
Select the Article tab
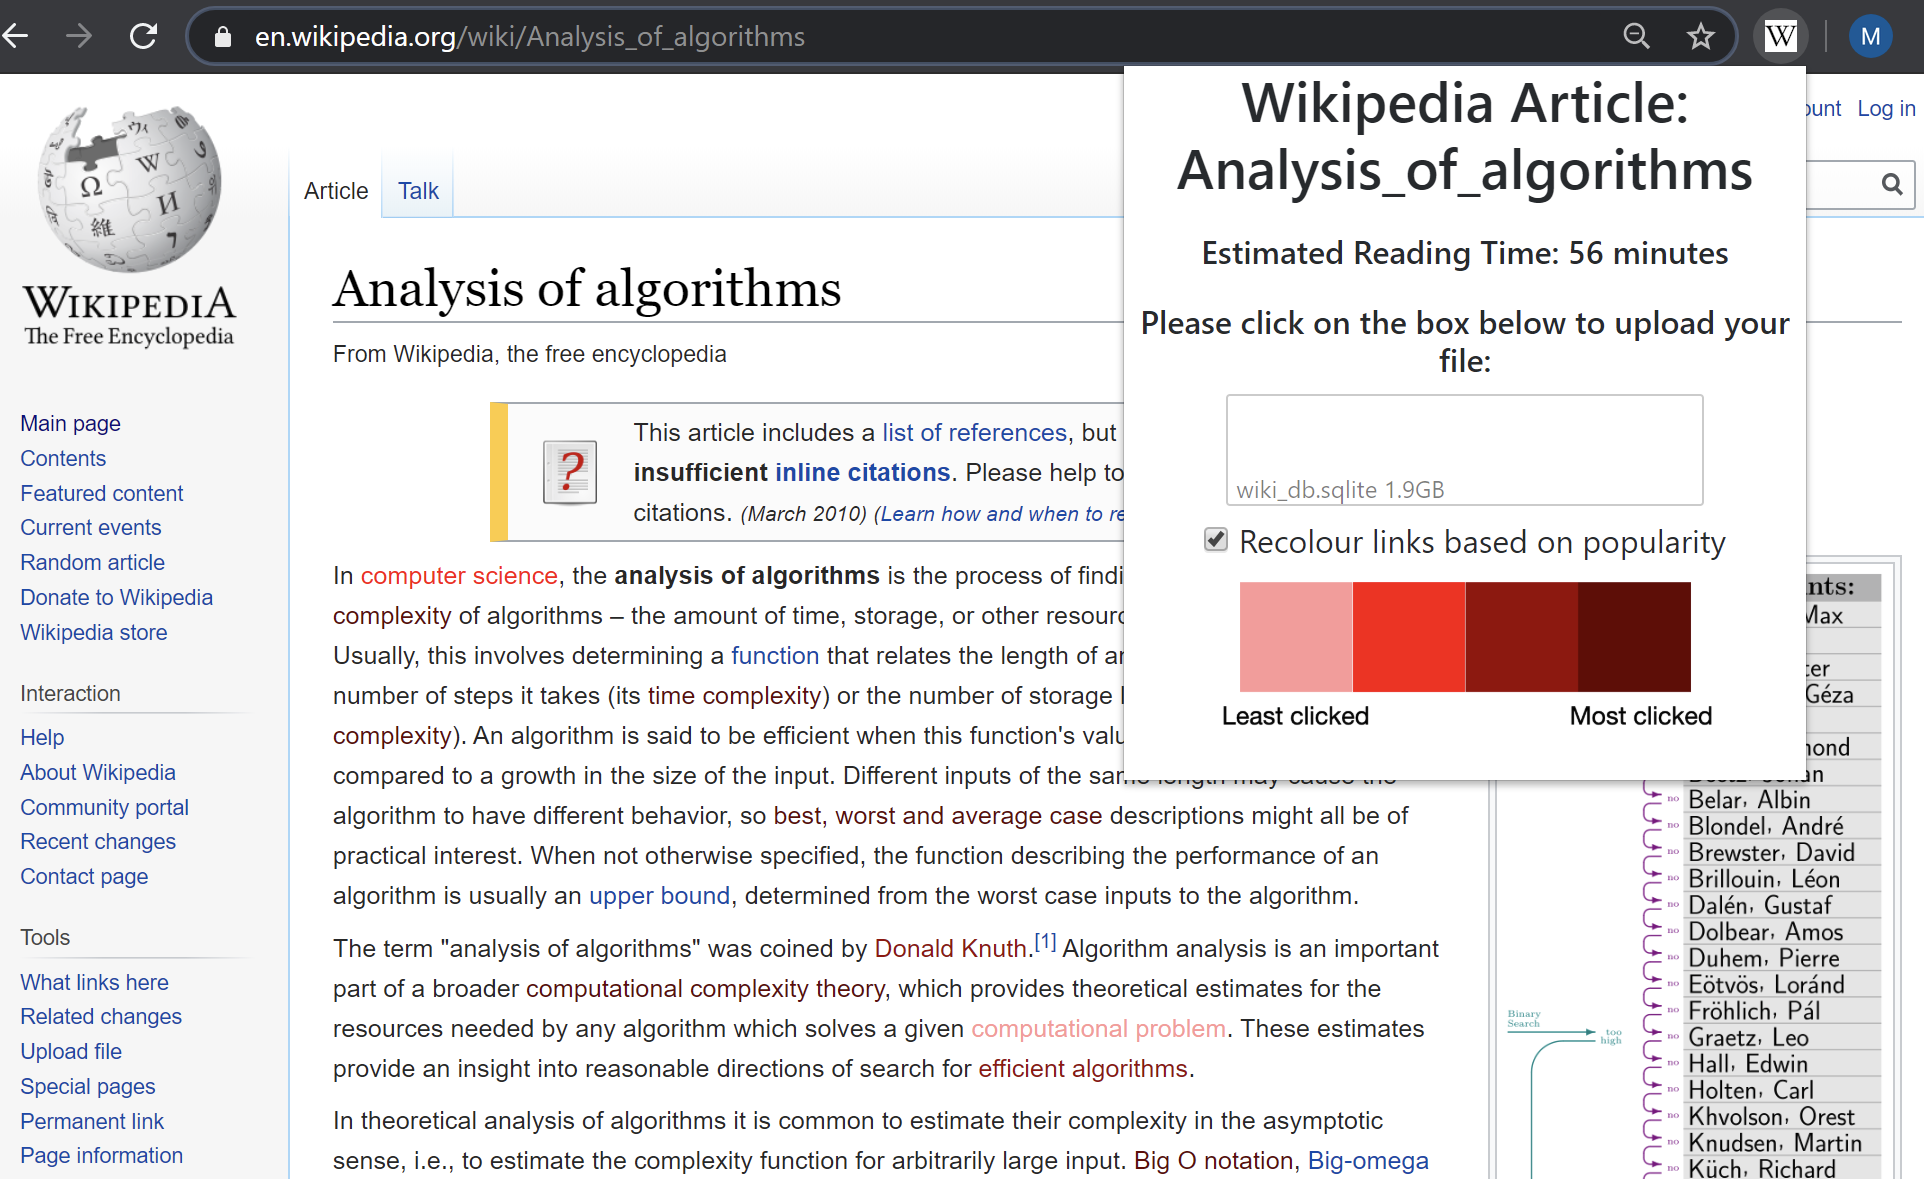pyautogui.click(x=336, y=190)
